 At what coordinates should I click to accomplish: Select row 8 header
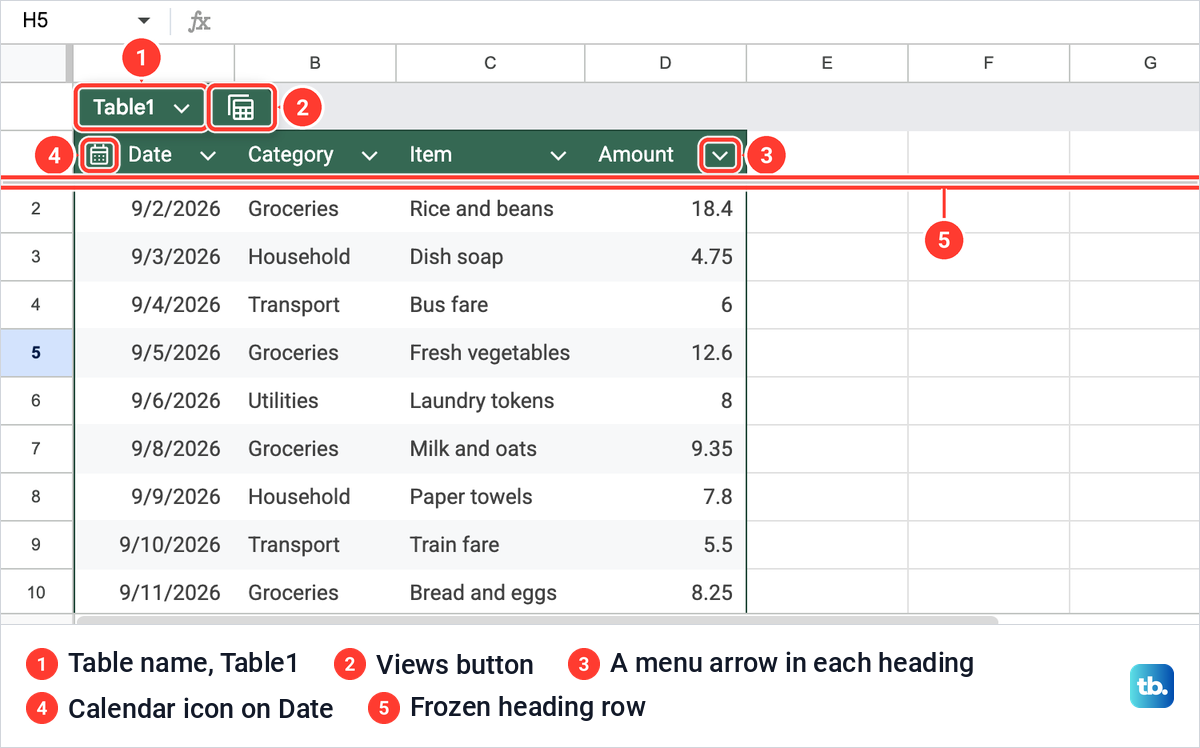point(36,497)
